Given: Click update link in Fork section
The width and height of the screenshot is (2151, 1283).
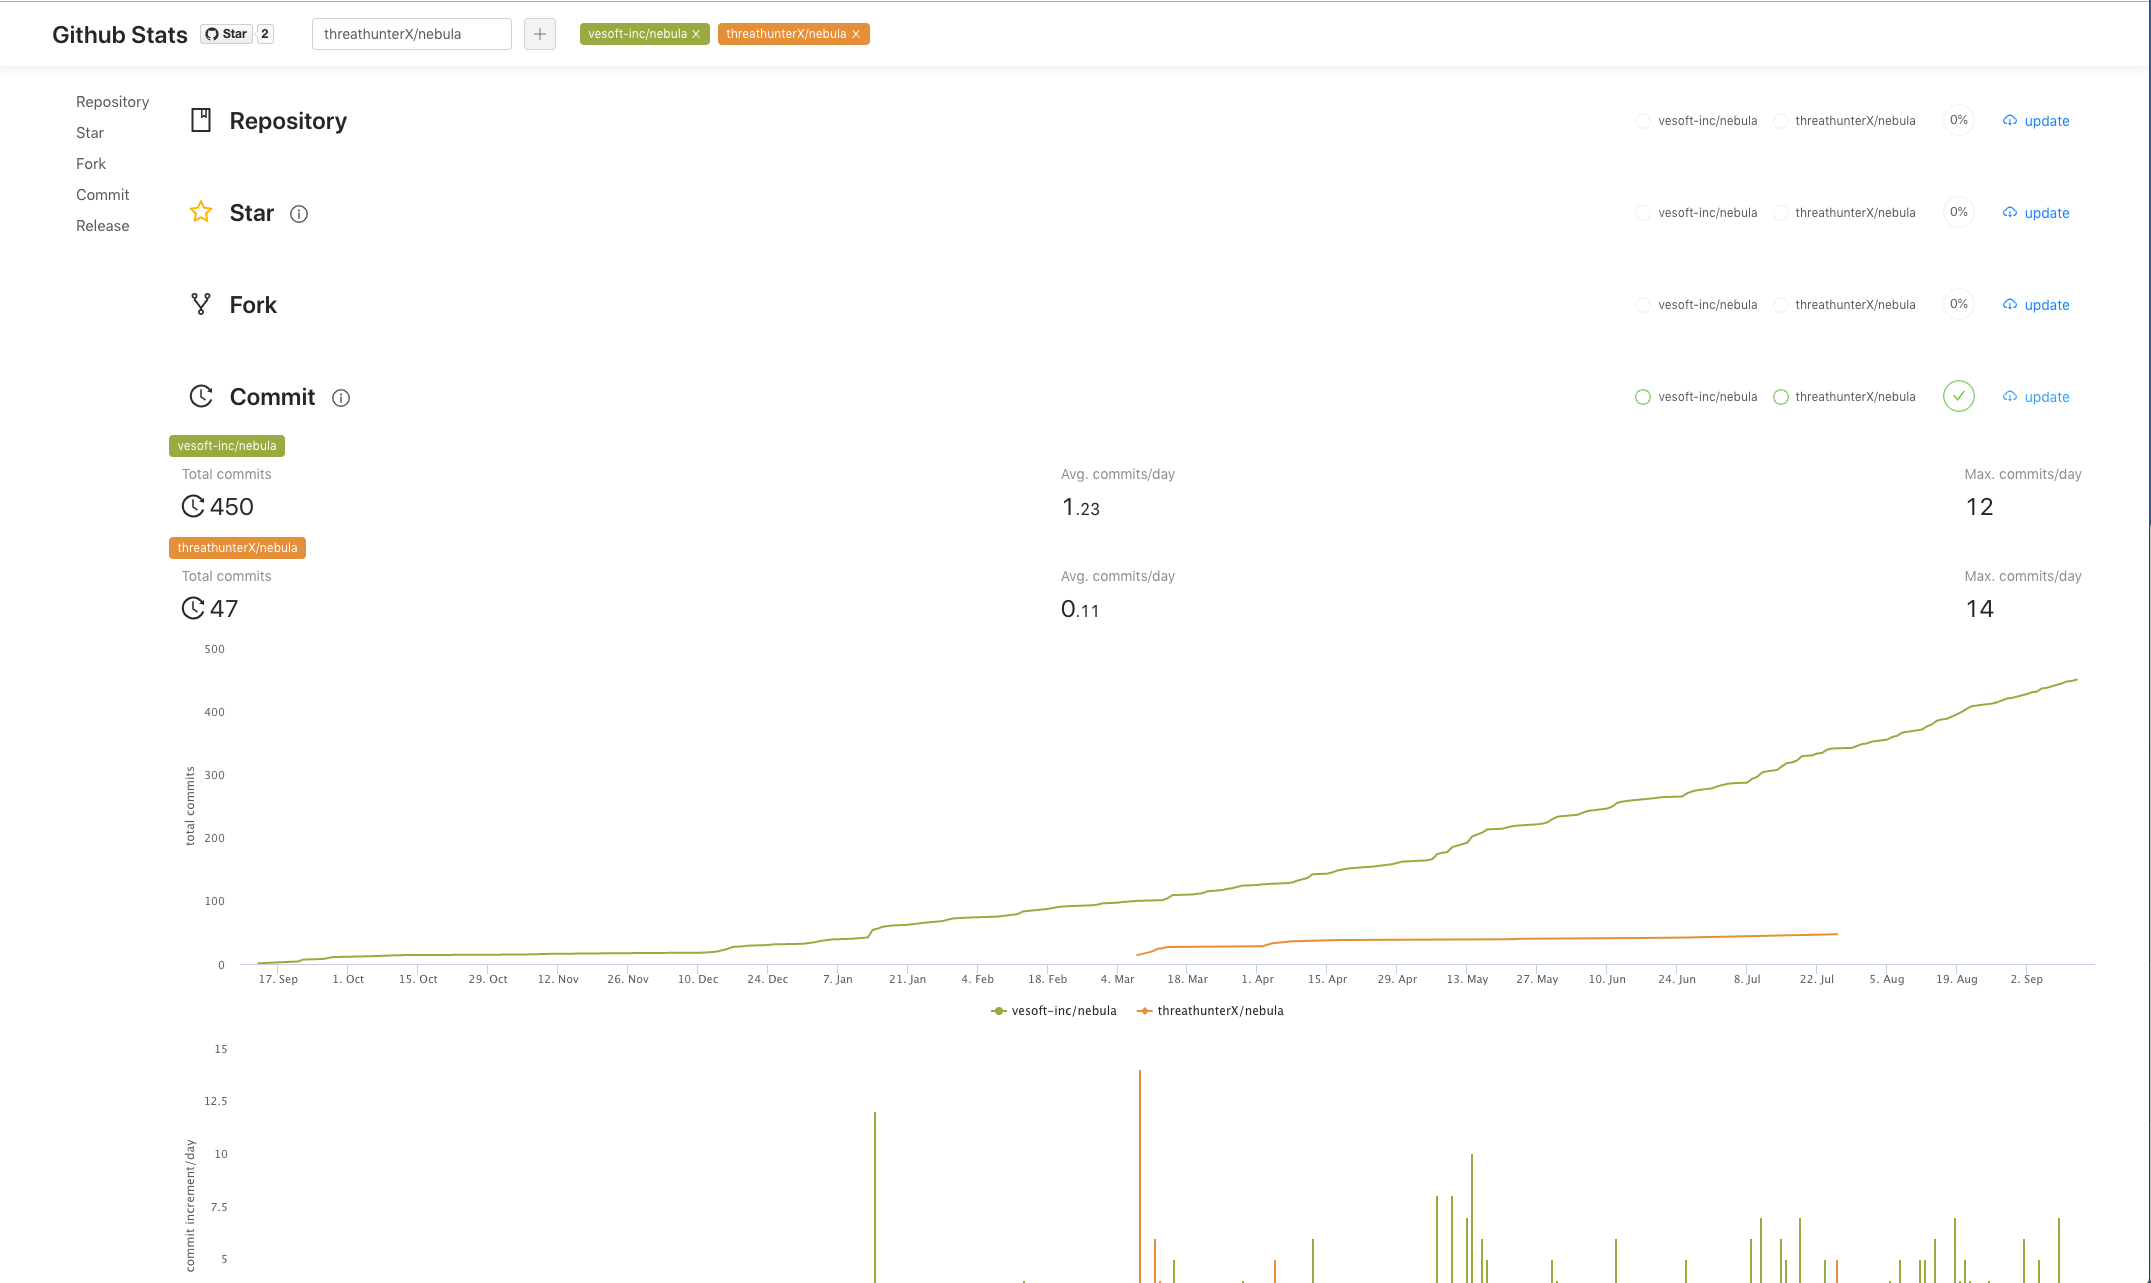Looking at the screenshot, I should (2036, 305).
